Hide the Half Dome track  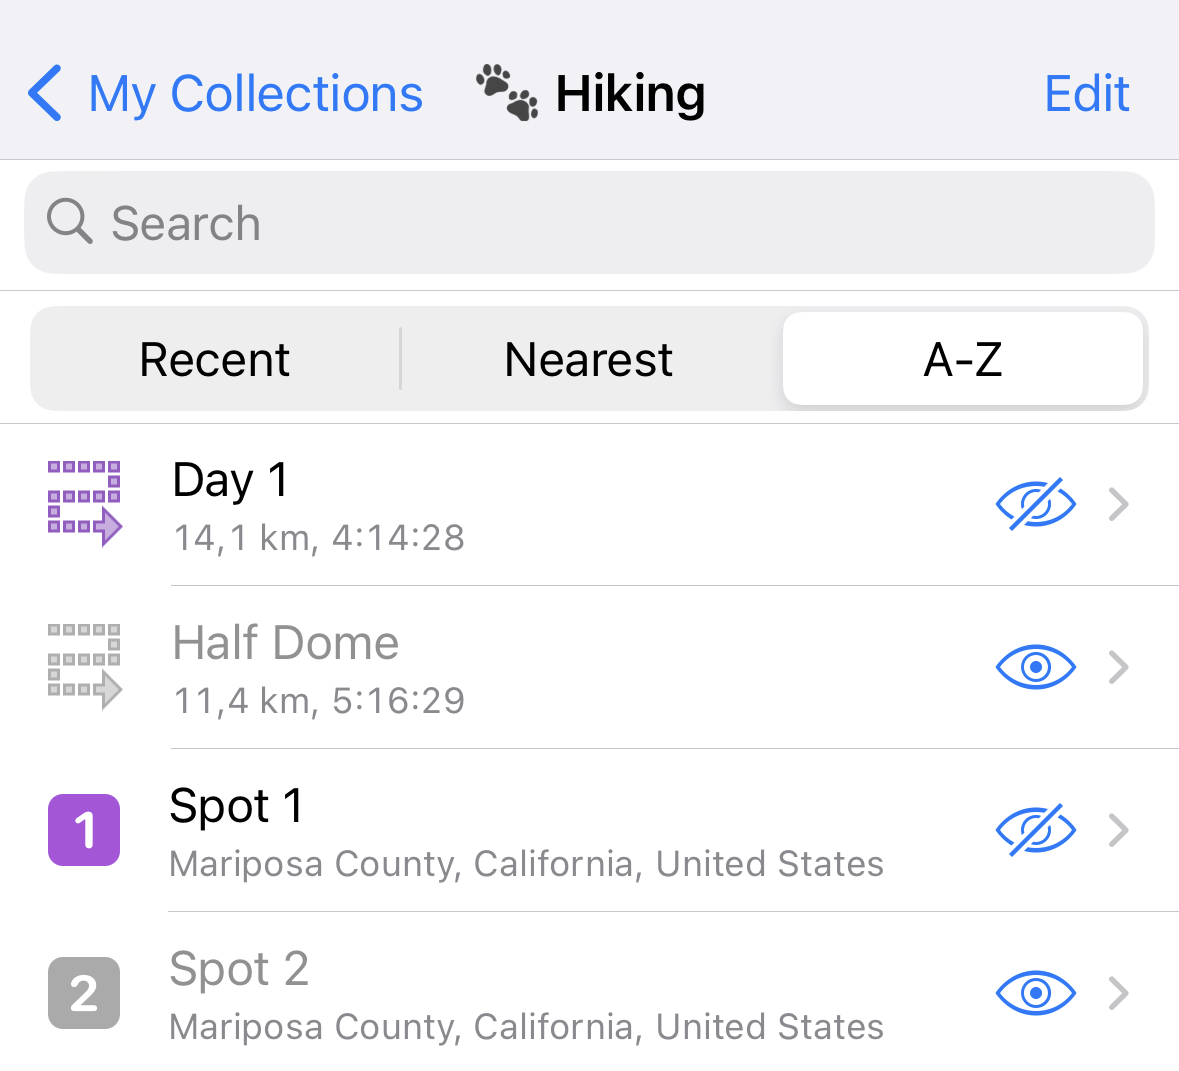pos(1036,667)
